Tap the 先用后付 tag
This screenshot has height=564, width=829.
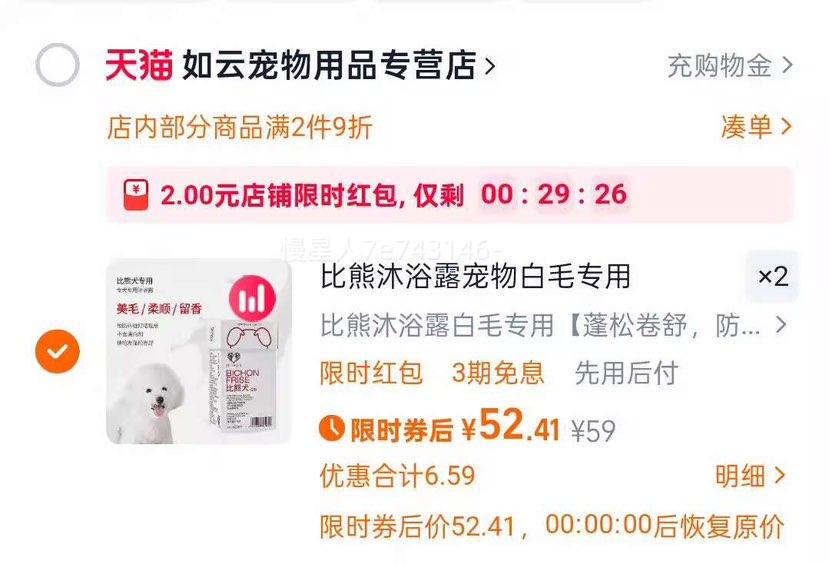[627, 373]
